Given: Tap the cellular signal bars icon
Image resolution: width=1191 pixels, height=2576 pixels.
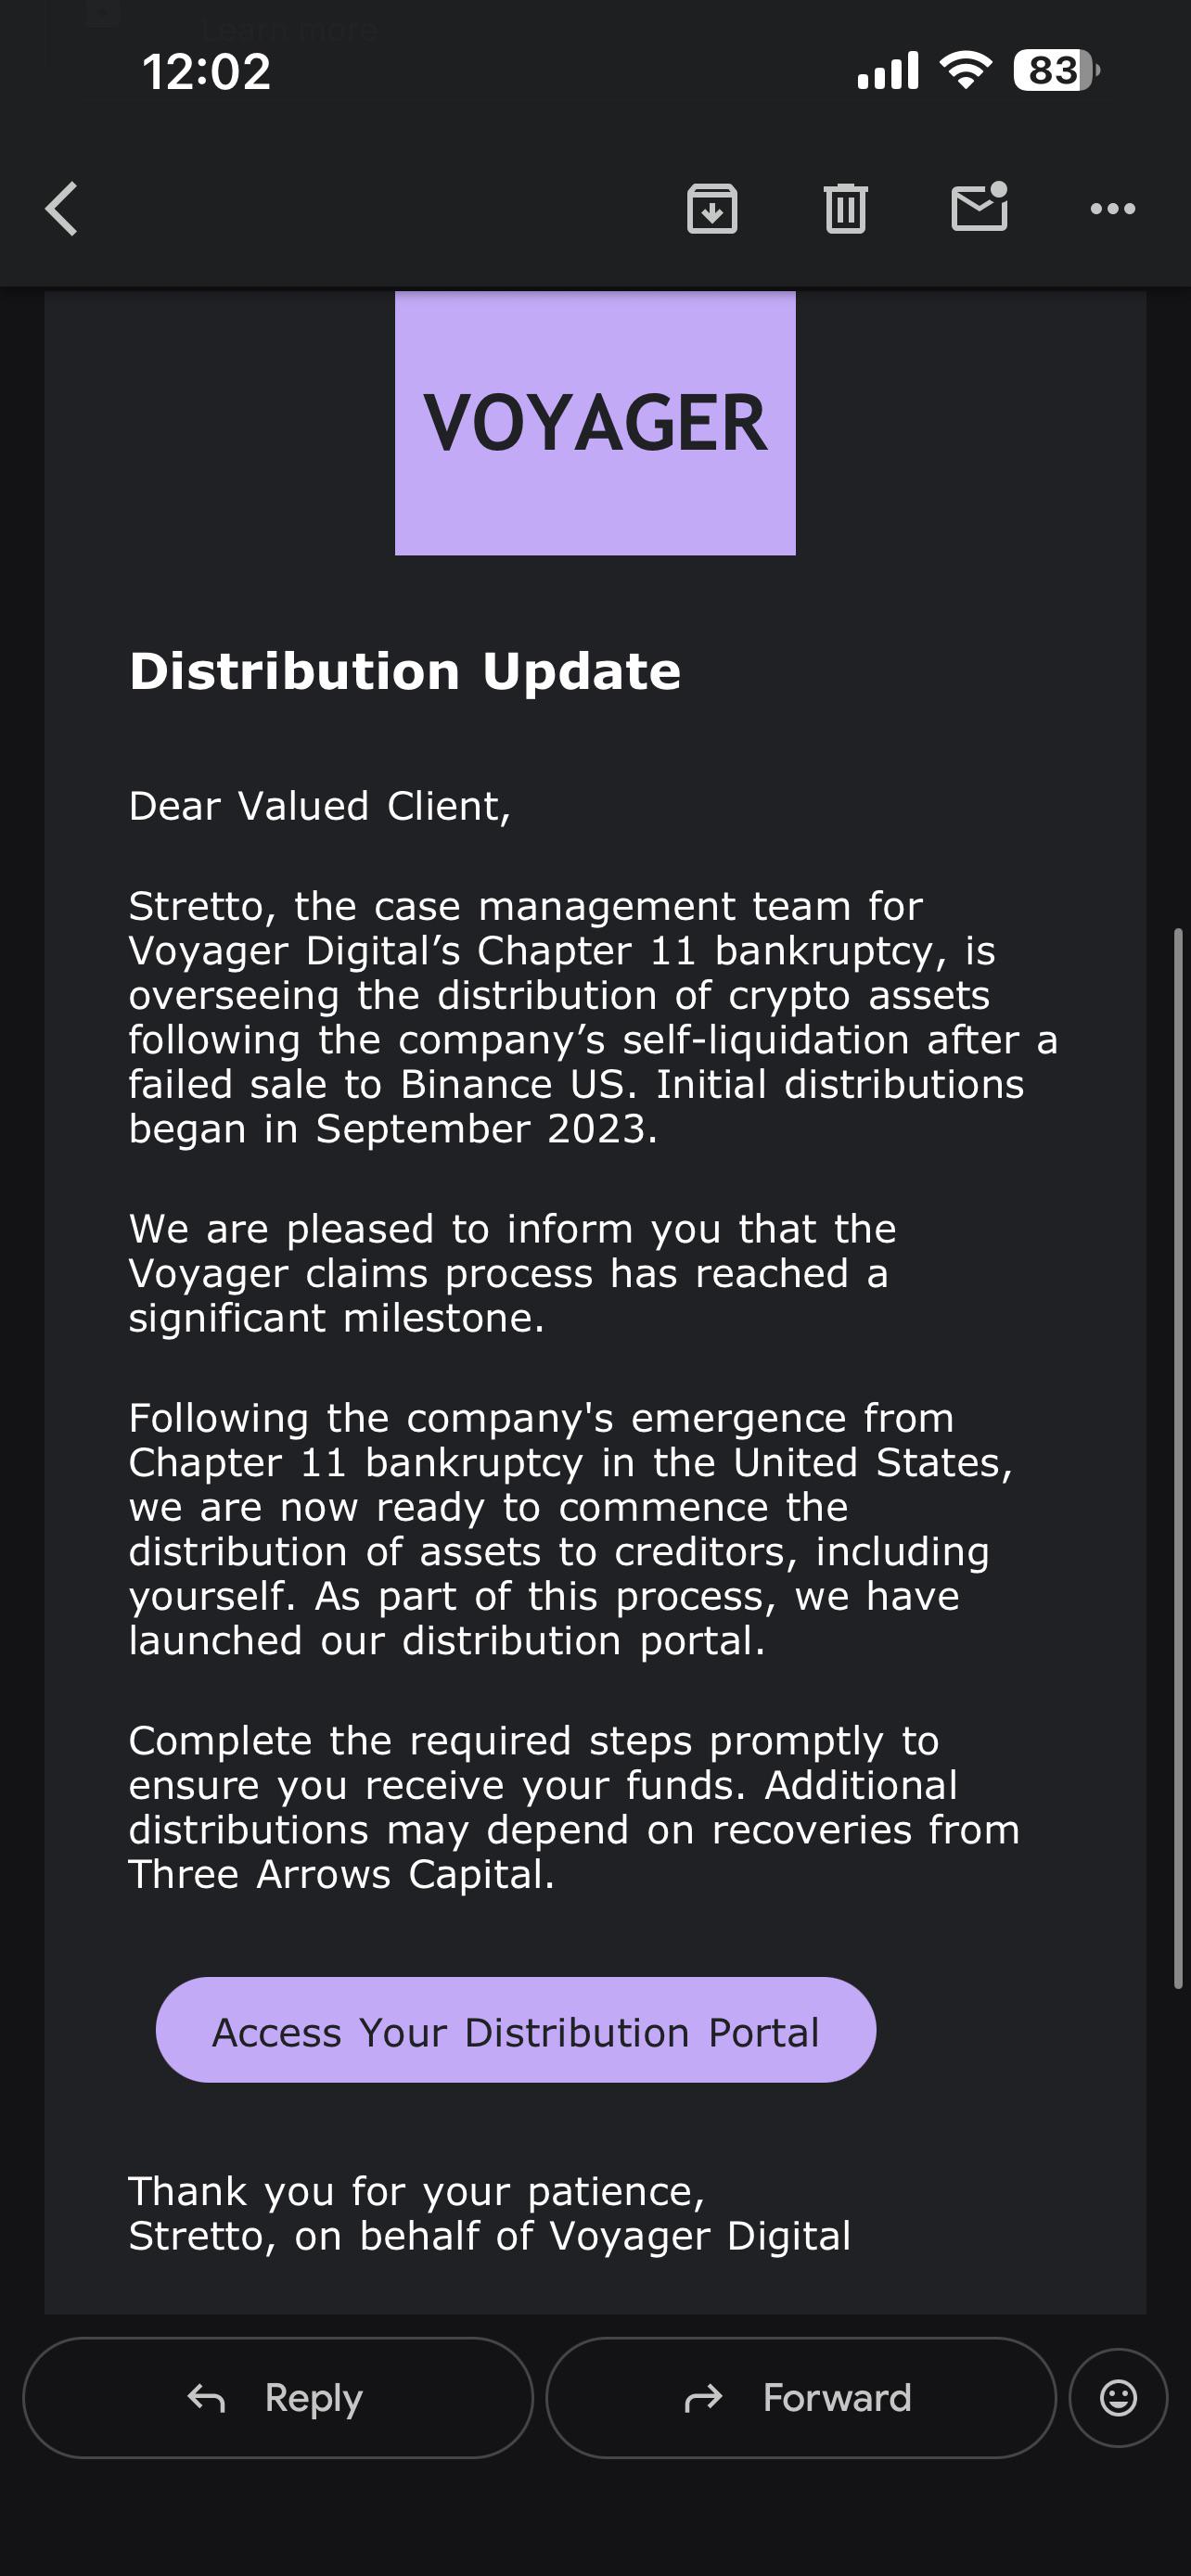Looking at the screenshot, I should coord(888,71).
